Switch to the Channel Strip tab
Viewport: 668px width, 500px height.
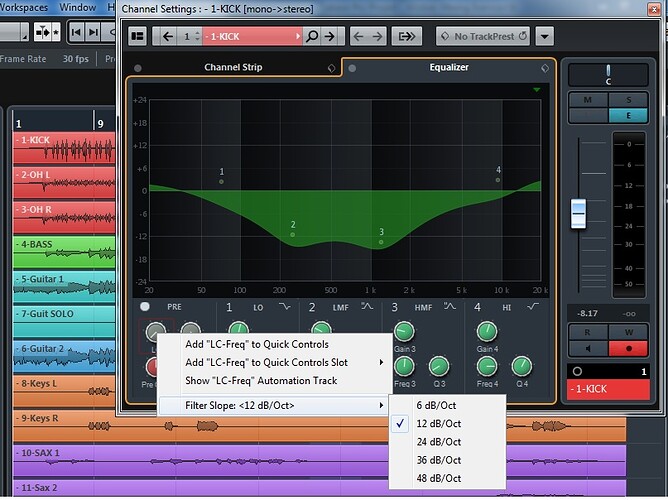pyautogui.click(x=233, y=67)
